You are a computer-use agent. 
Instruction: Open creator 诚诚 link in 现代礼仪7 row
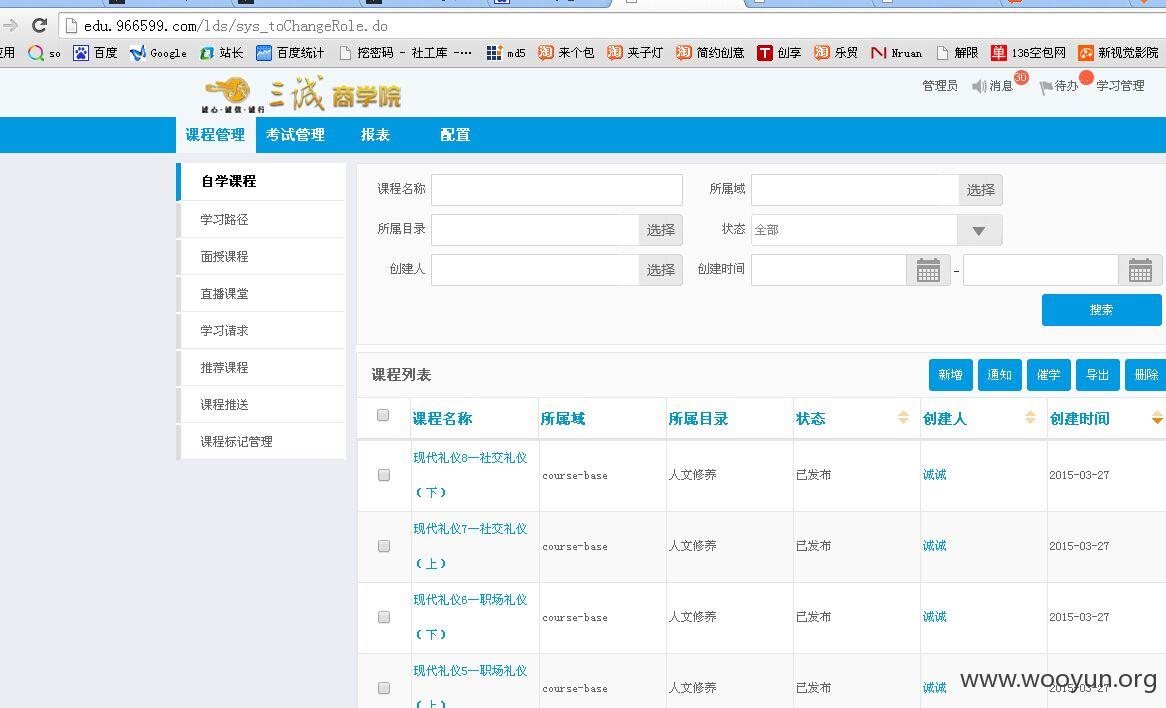coord(935,546)
